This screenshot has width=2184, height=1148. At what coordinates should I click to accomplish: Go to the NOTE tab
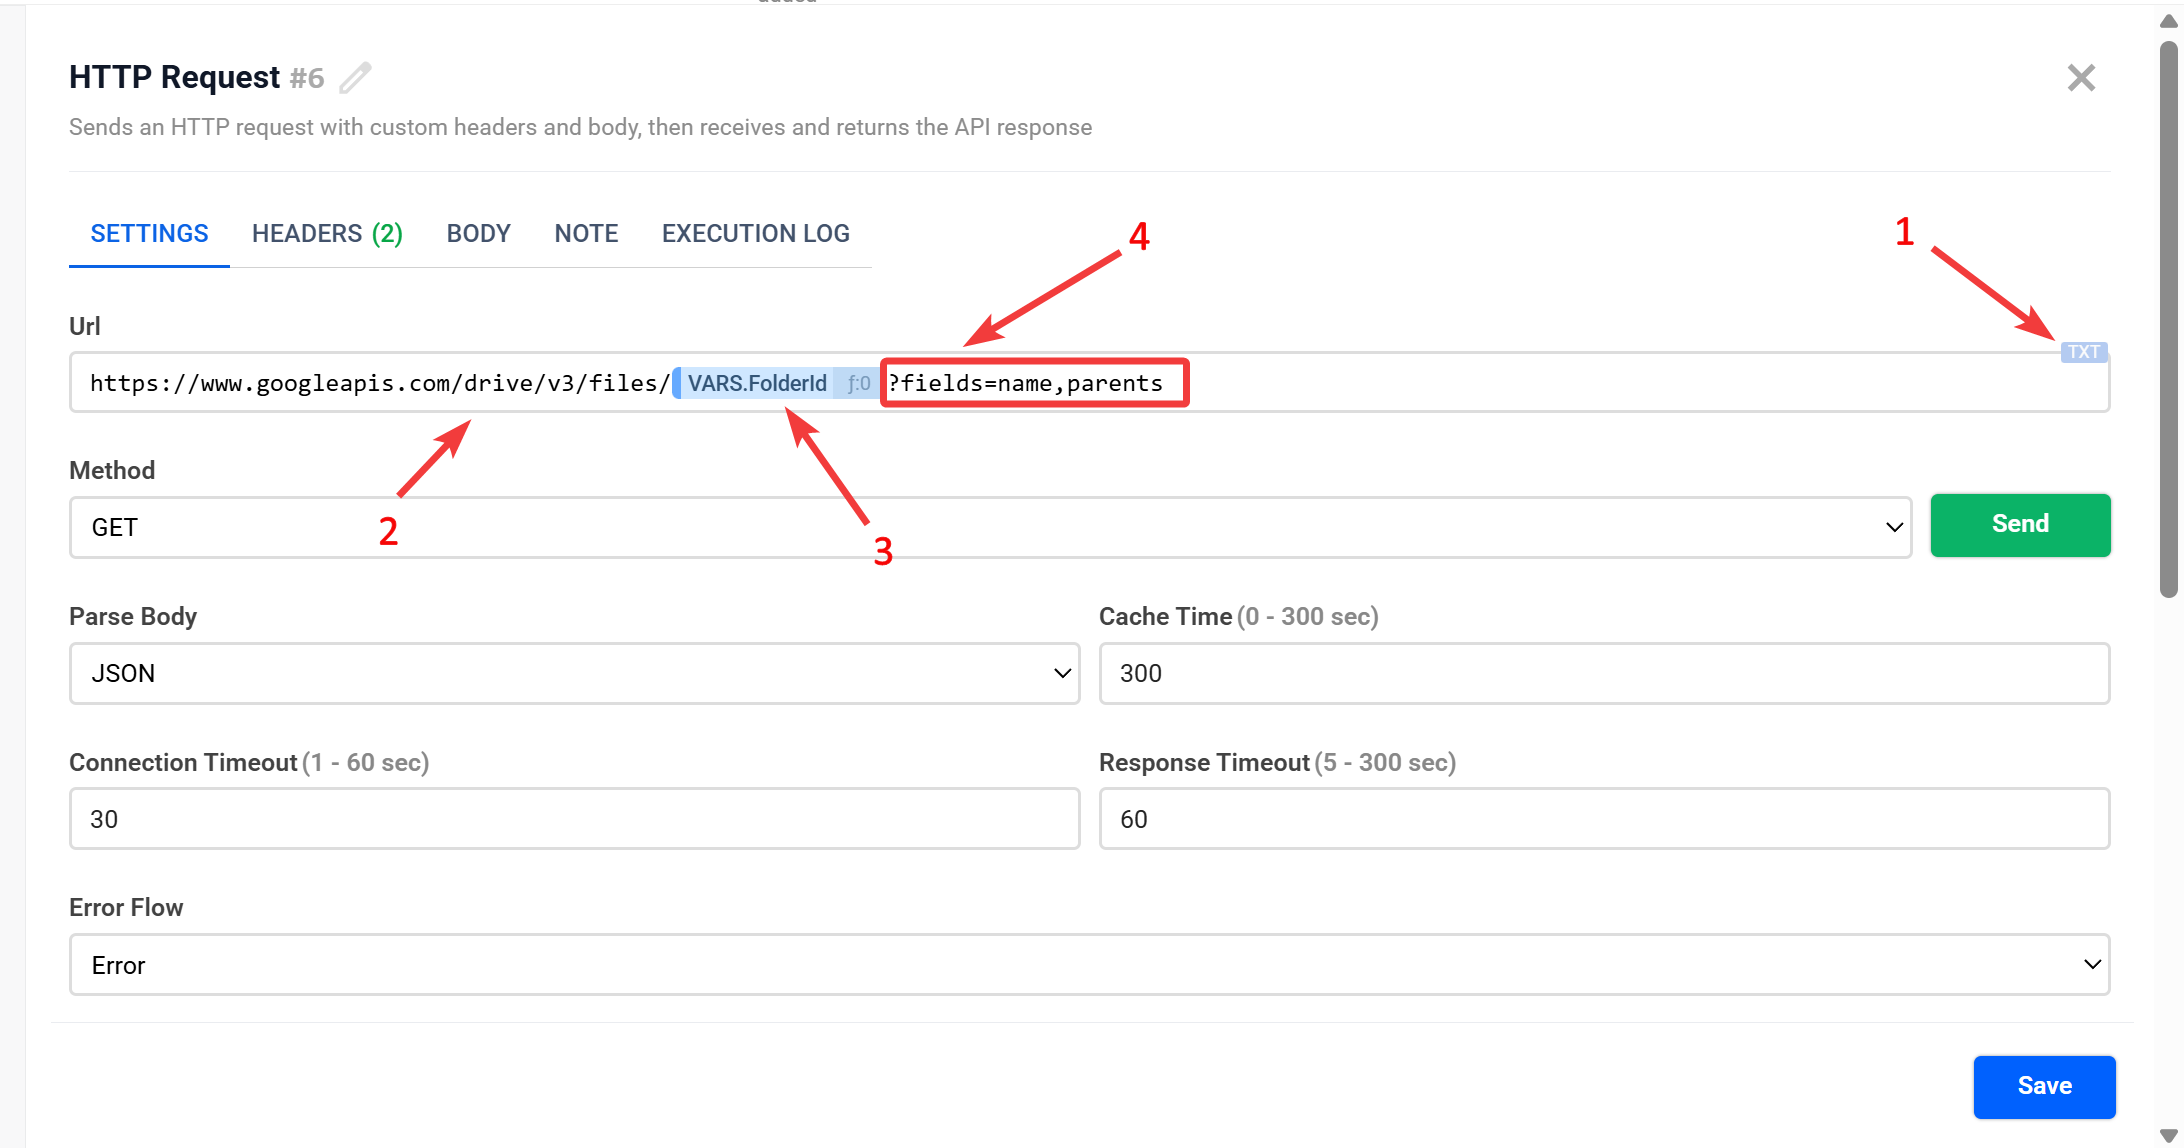pos(586,233)
